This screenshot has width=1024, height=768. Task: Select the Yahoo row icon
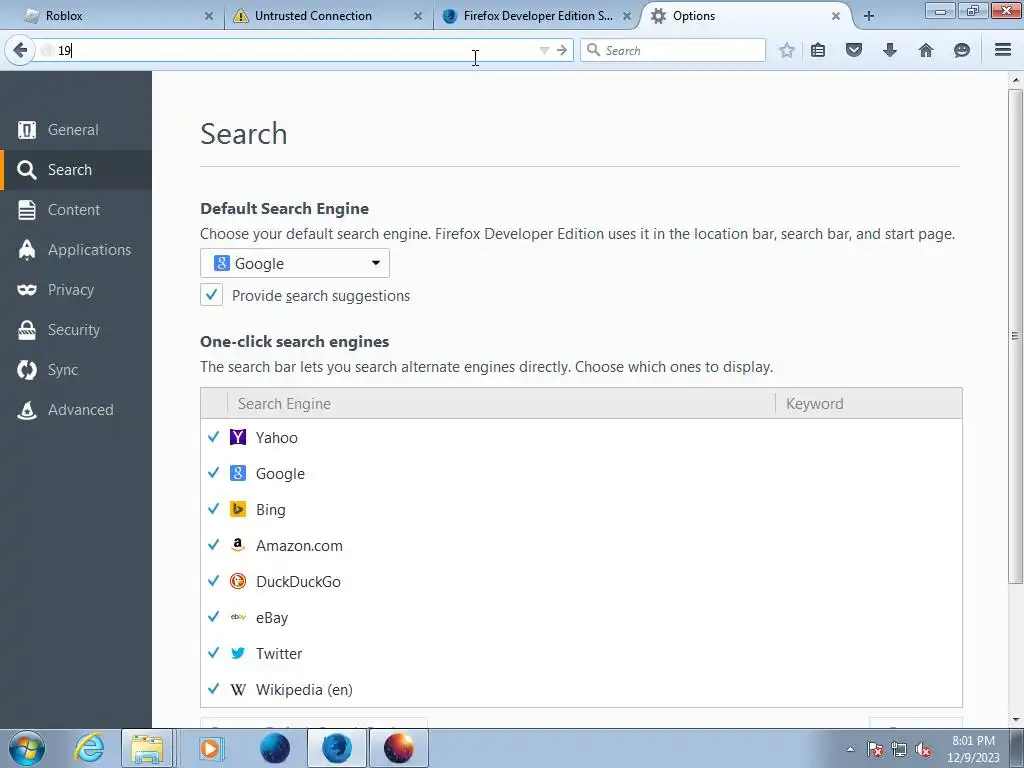(x=238, y=437)
